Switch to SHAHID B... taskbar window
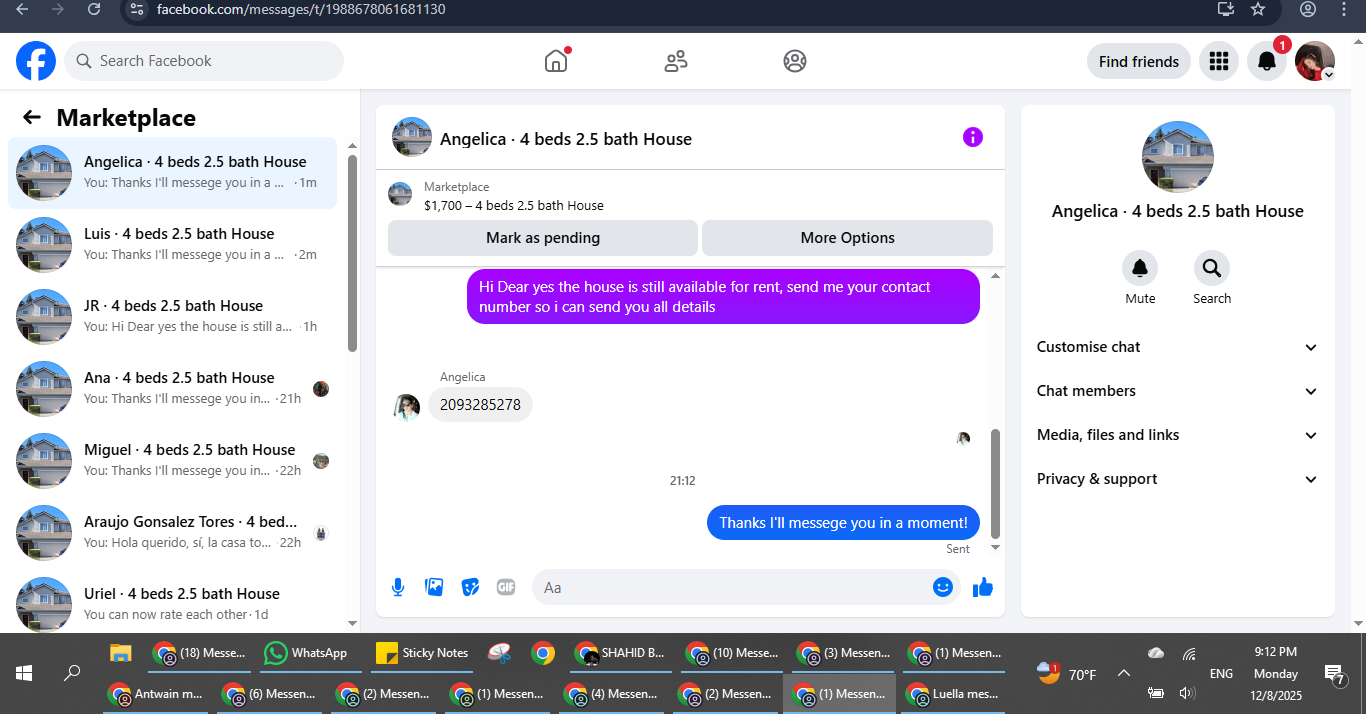The width and height of the screenshot is (1366, 714). click(621, 653)
